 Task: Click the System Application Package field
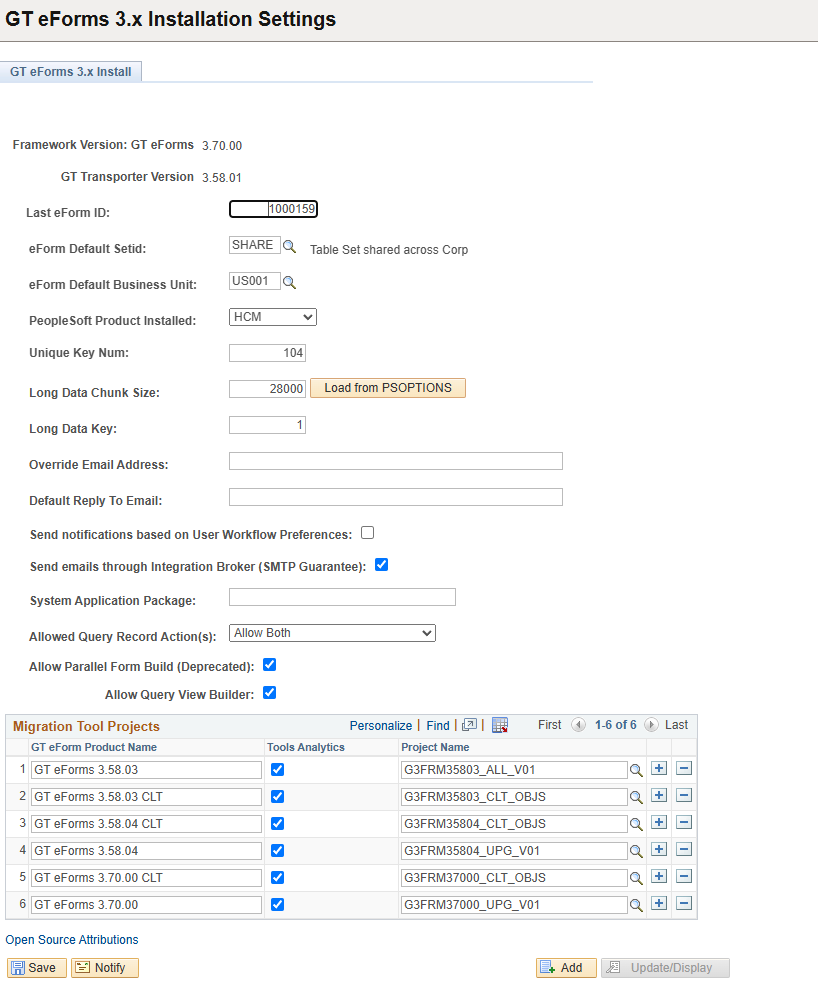click(x=343, y=597)
